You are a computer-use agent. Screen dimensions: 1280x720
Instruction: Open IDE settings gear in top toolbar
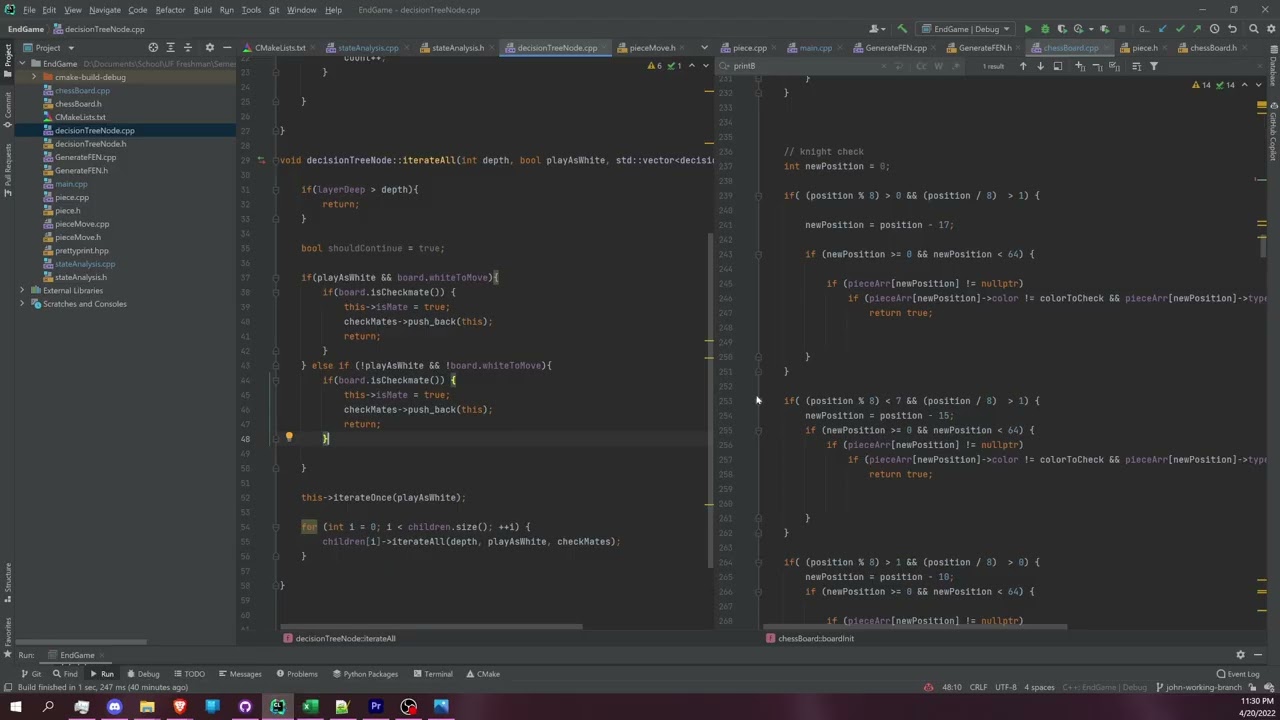tap(1270, 29)
